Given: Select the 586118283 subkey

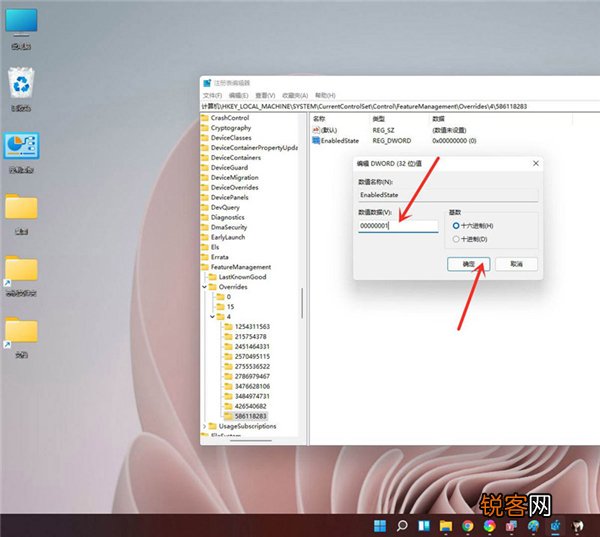Looking at the screenshot, I should pyautogui.click(x=250, y=416).
